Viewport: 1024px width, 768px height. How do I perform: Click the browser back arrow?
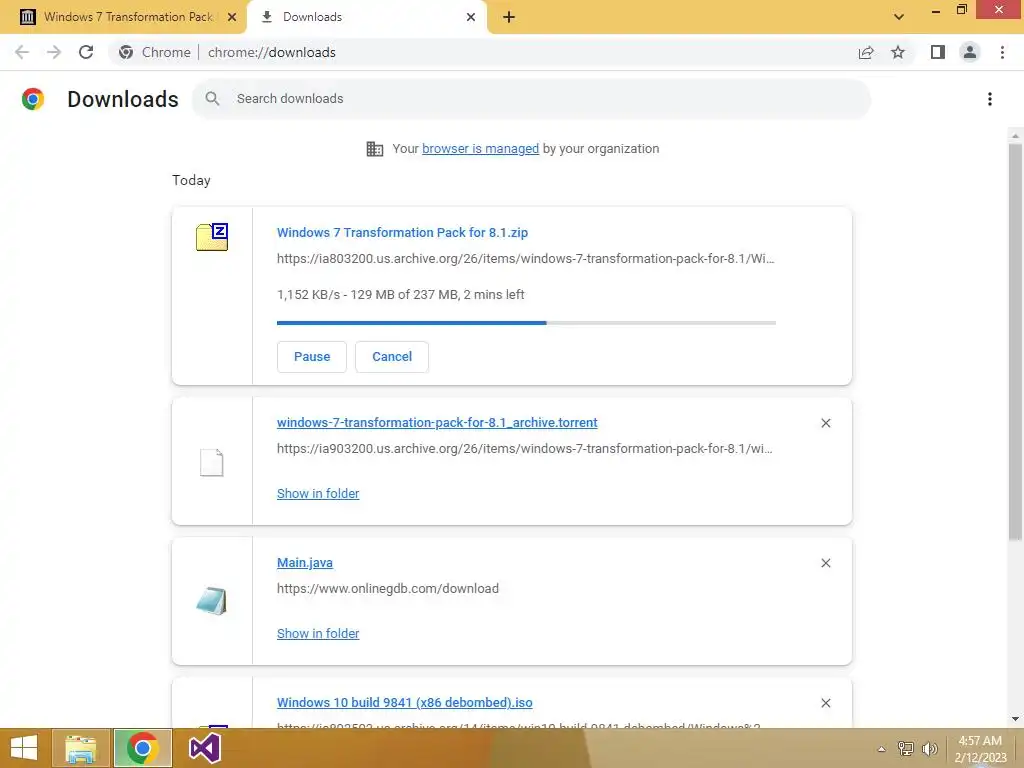click(22, 52)
